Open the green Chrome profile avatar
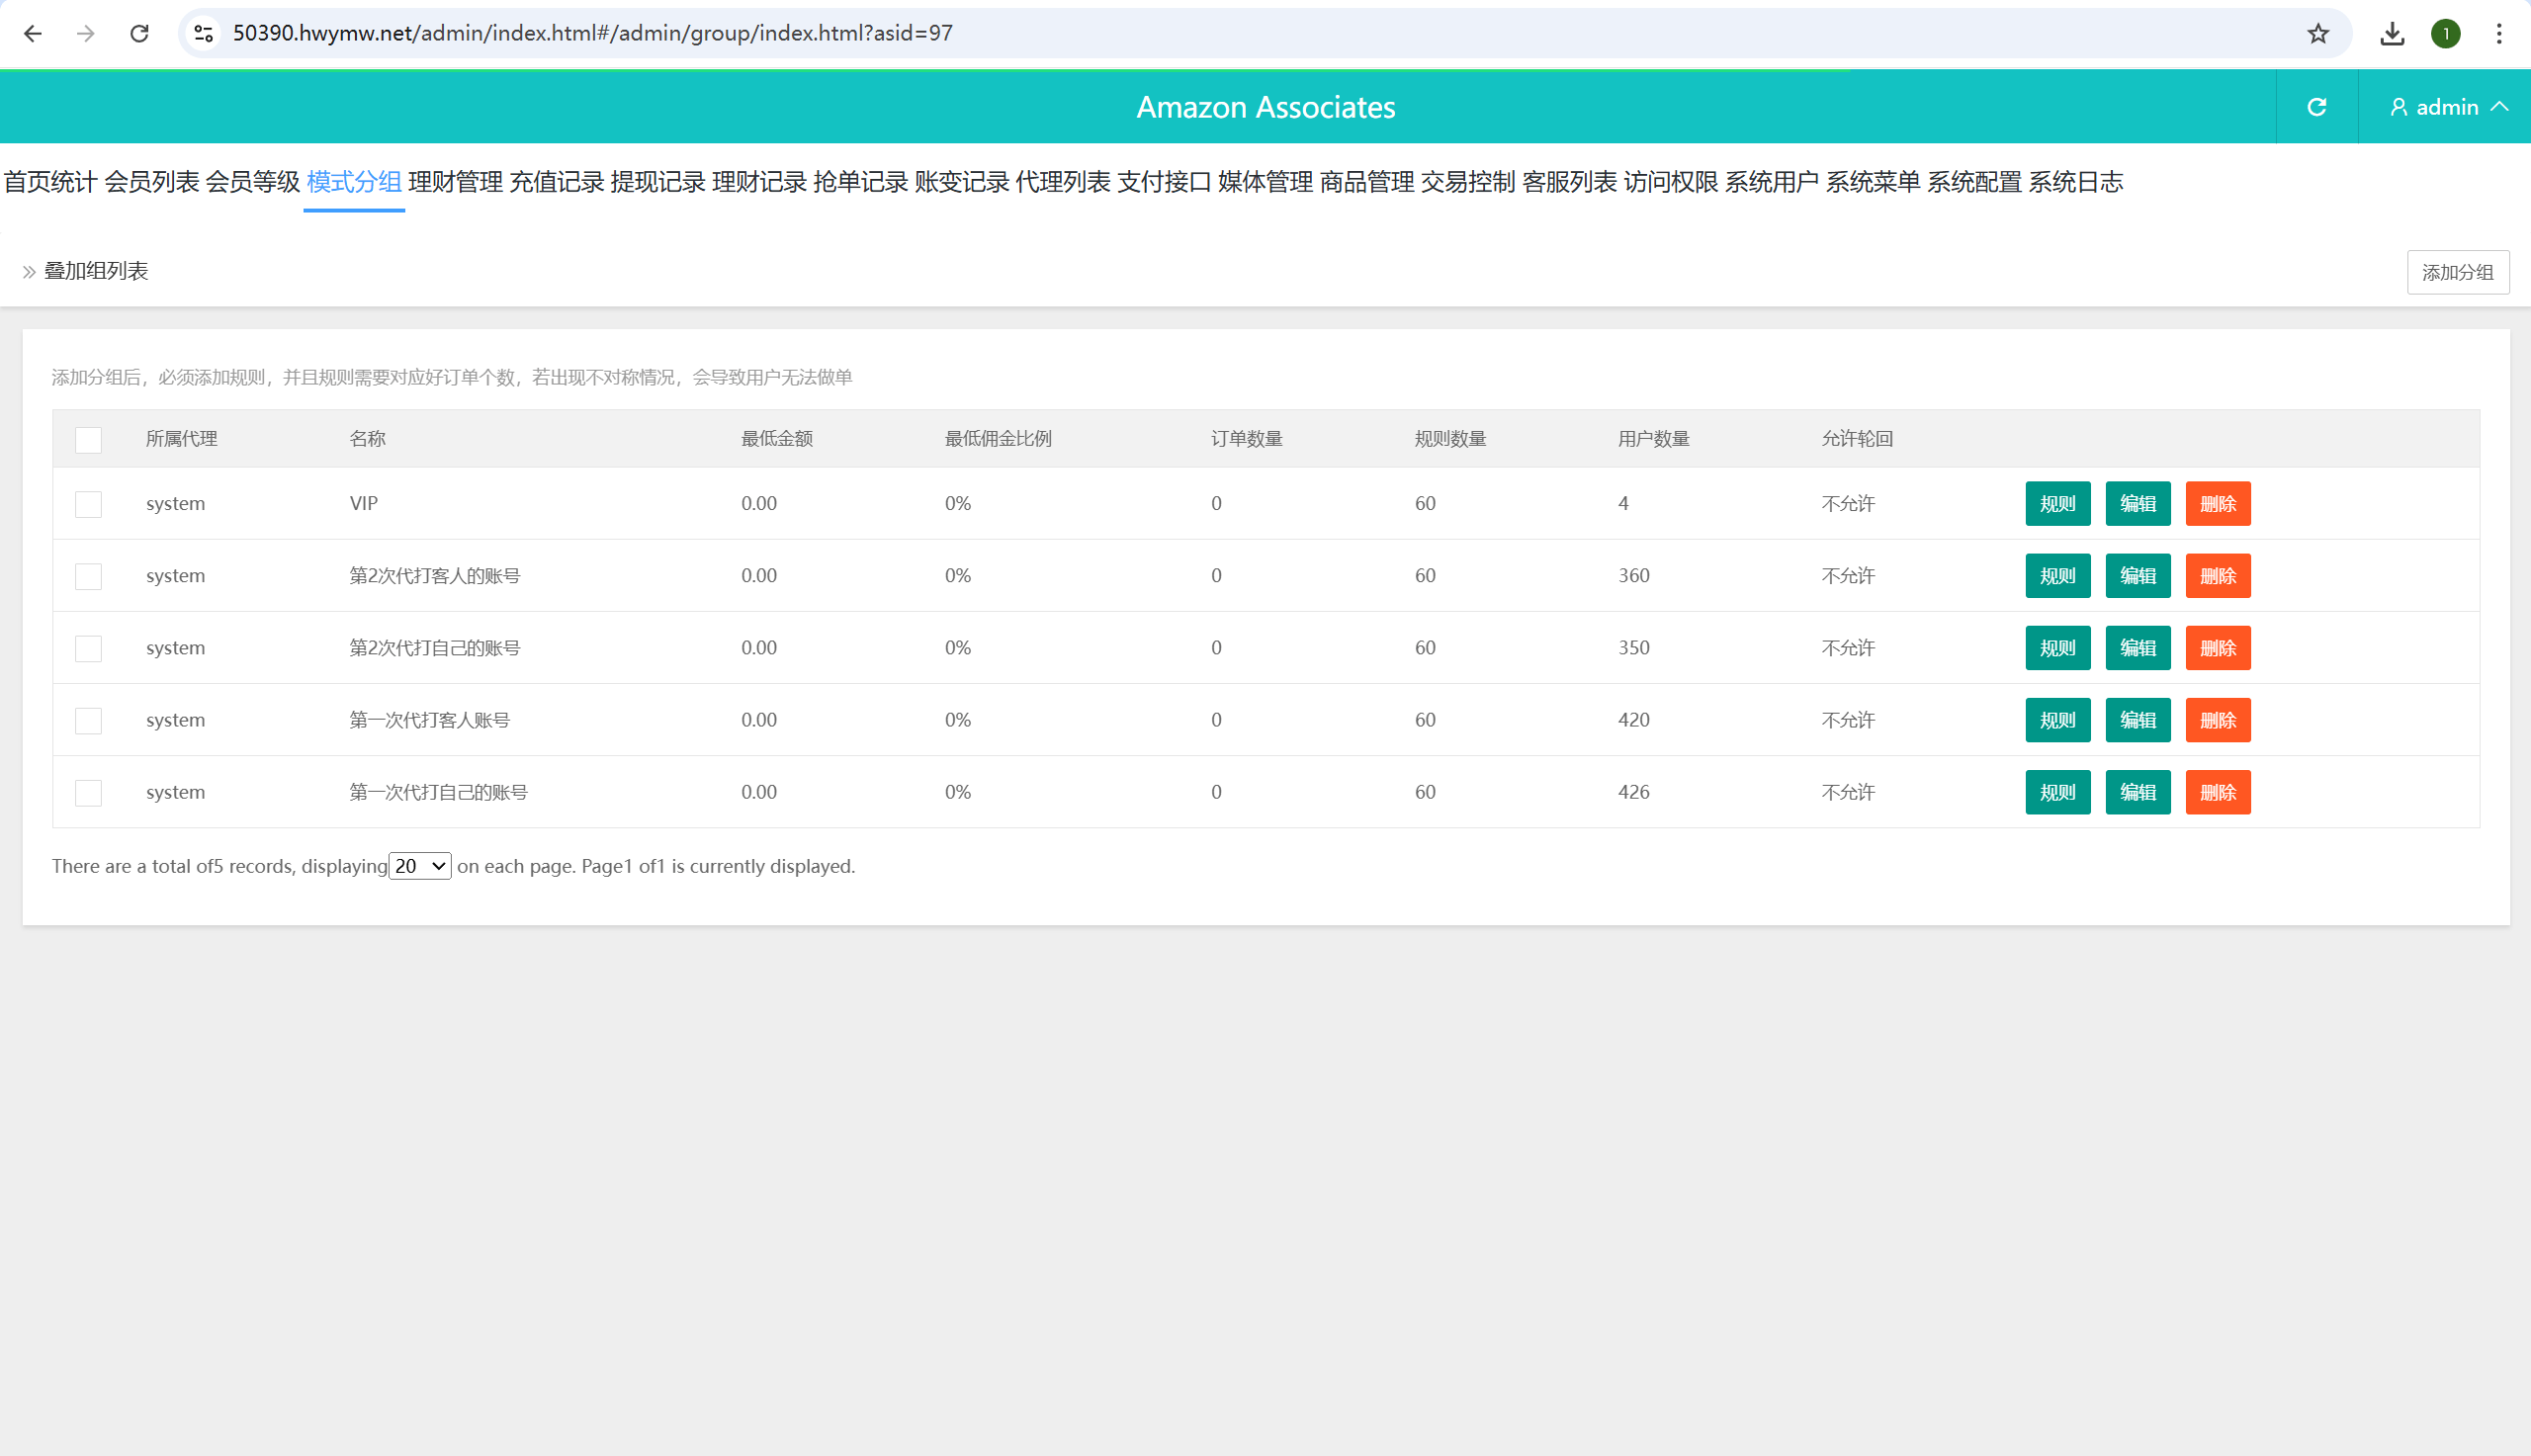Screen dimensions: 2531x1456 click(x=2446, y=34)
